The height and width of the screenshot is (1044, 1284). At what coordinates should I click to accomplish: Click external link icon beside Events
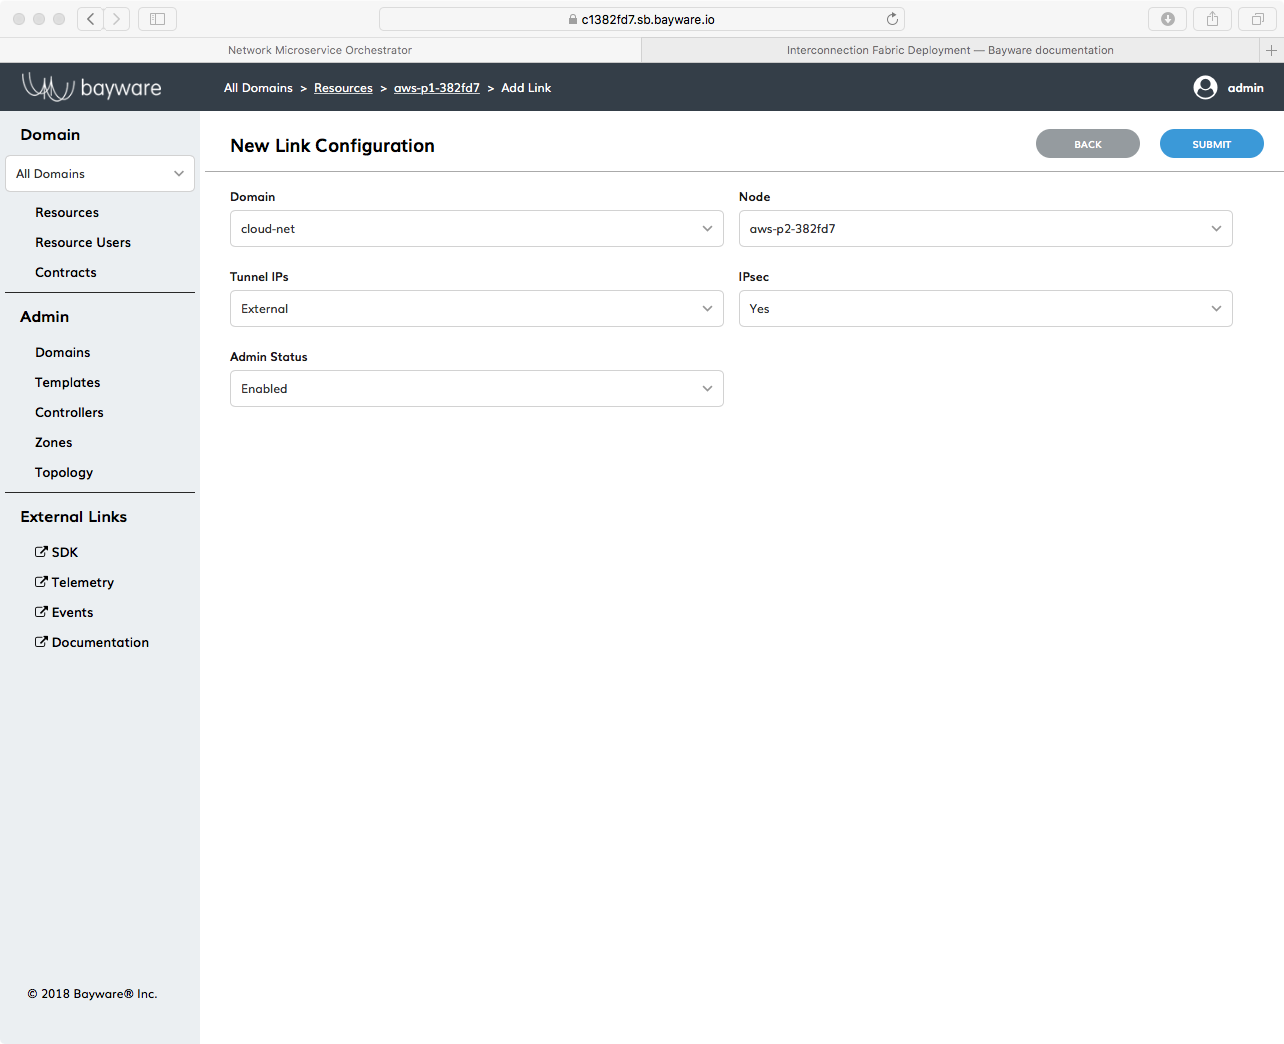[41, 611]
